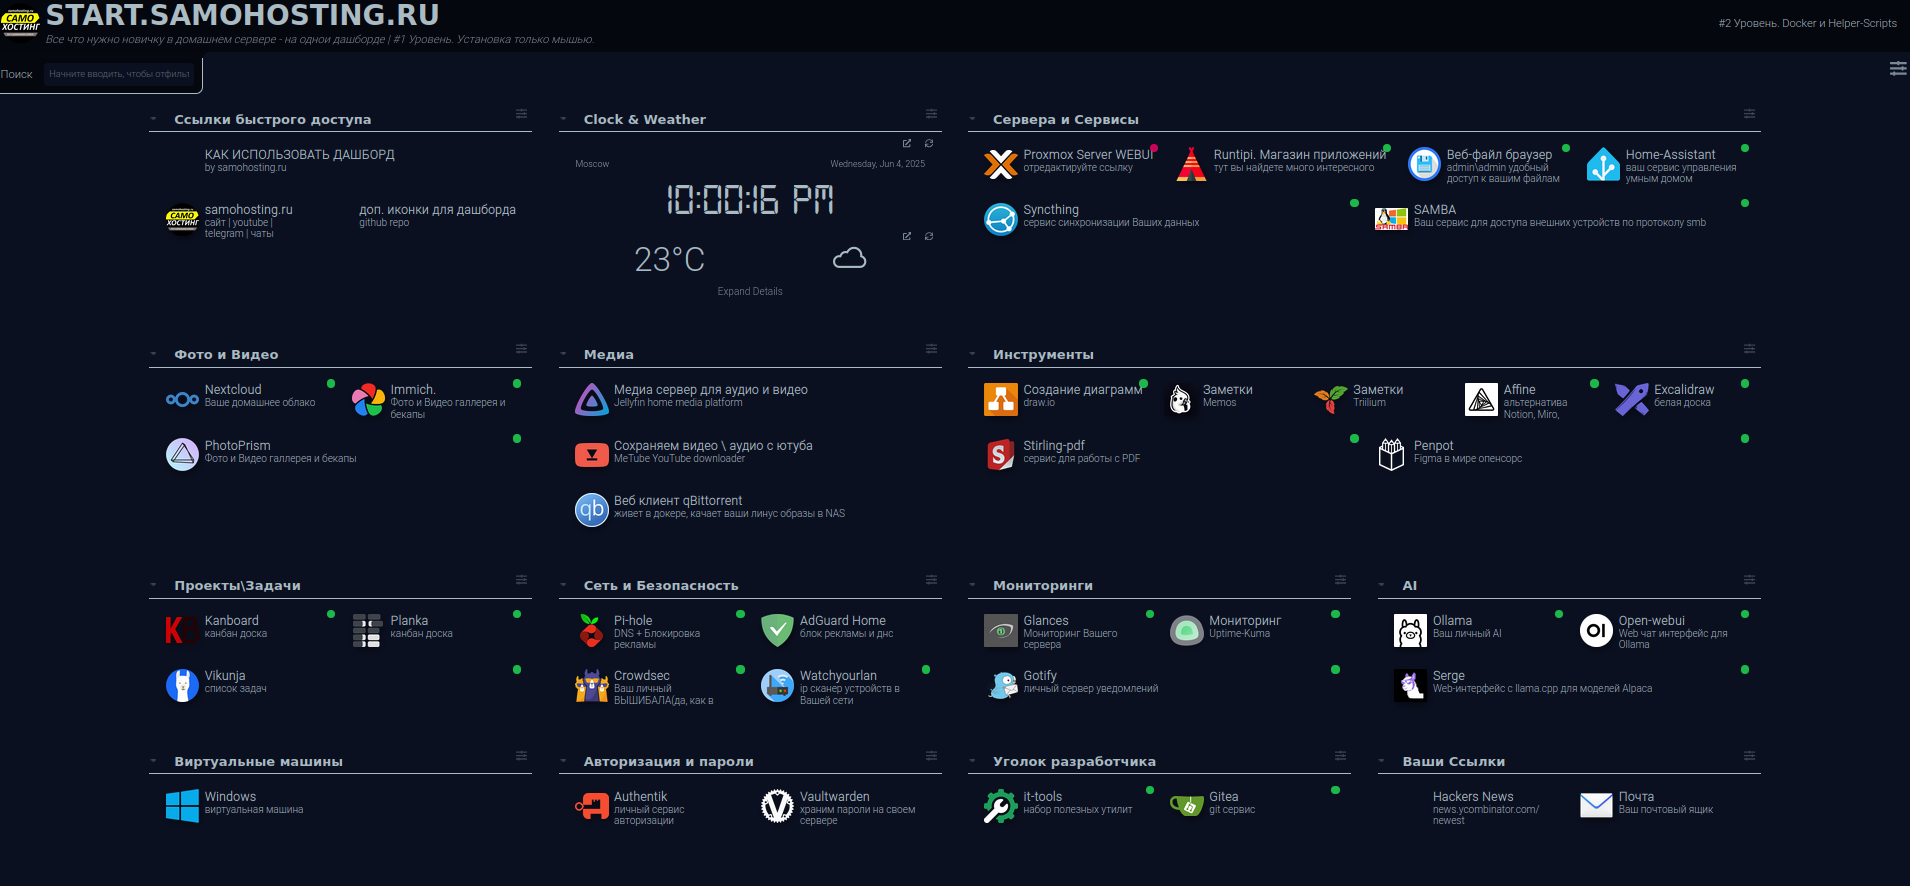Viewport: 1910px width, 886px height.
Task: Click the Stirling-pdf icon
Action: pos(1000,455)
